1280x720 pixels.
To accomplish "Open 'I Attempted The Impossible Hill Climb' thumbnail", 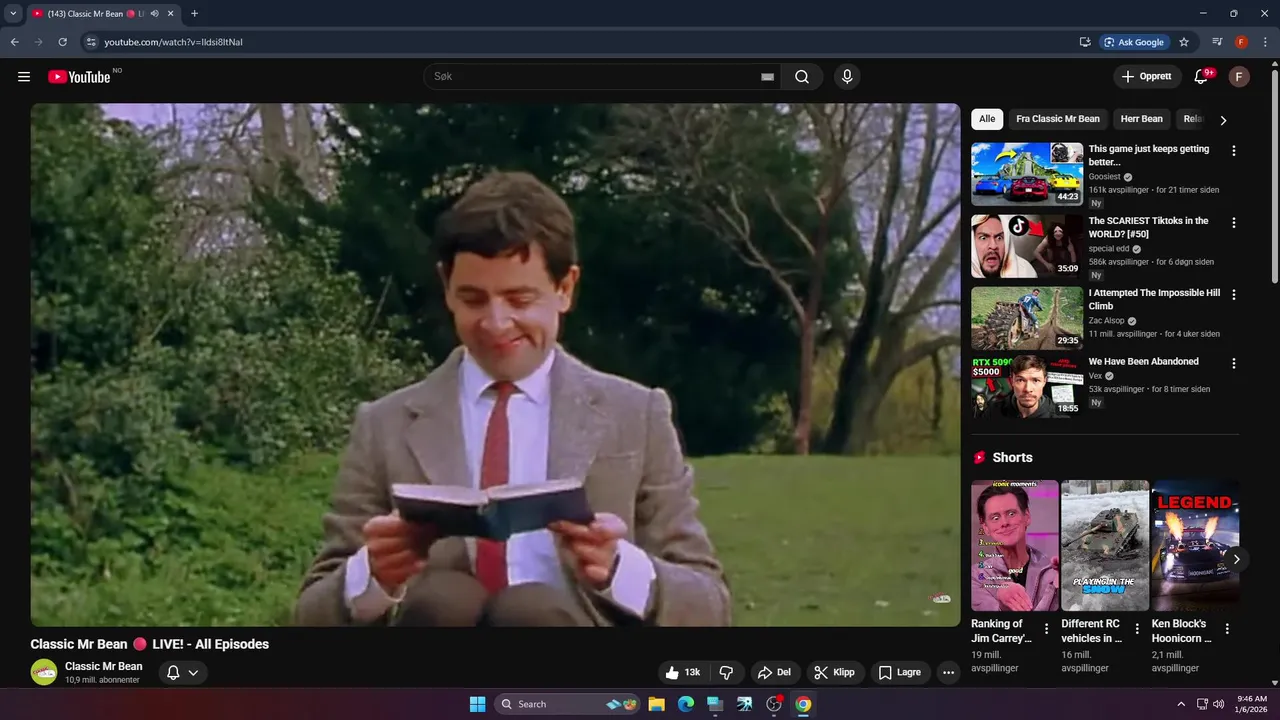I will point(1027,318).
